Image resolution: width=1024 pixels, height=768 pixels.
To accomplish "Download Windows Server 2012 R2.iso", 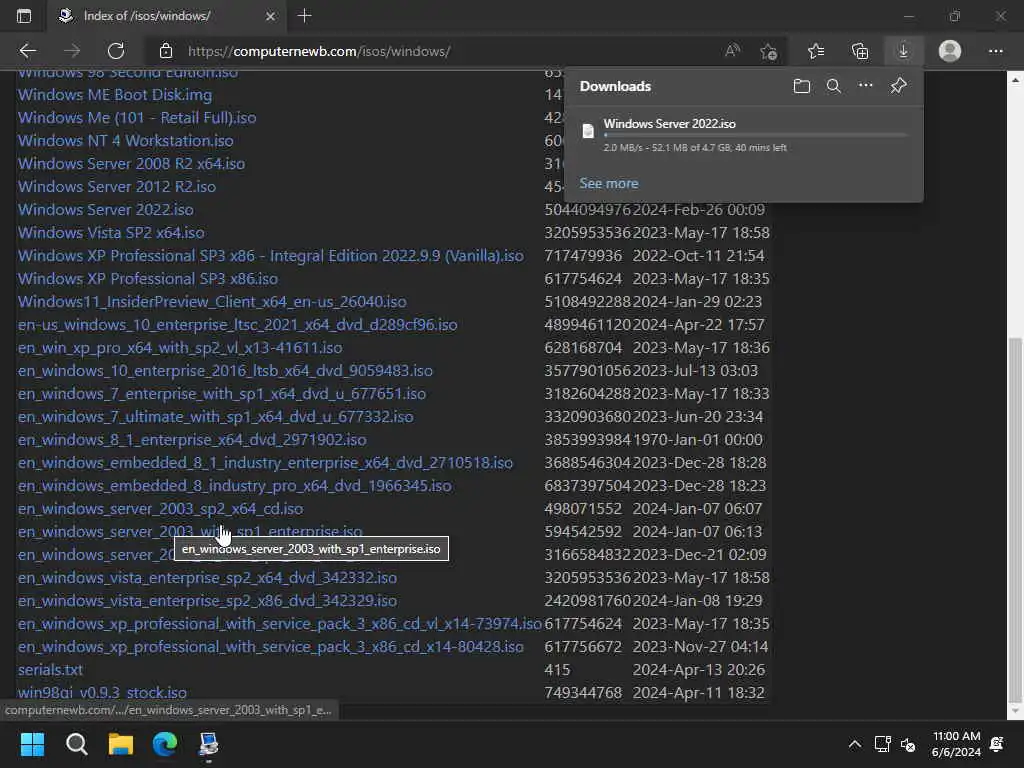I will click(117, 186).
